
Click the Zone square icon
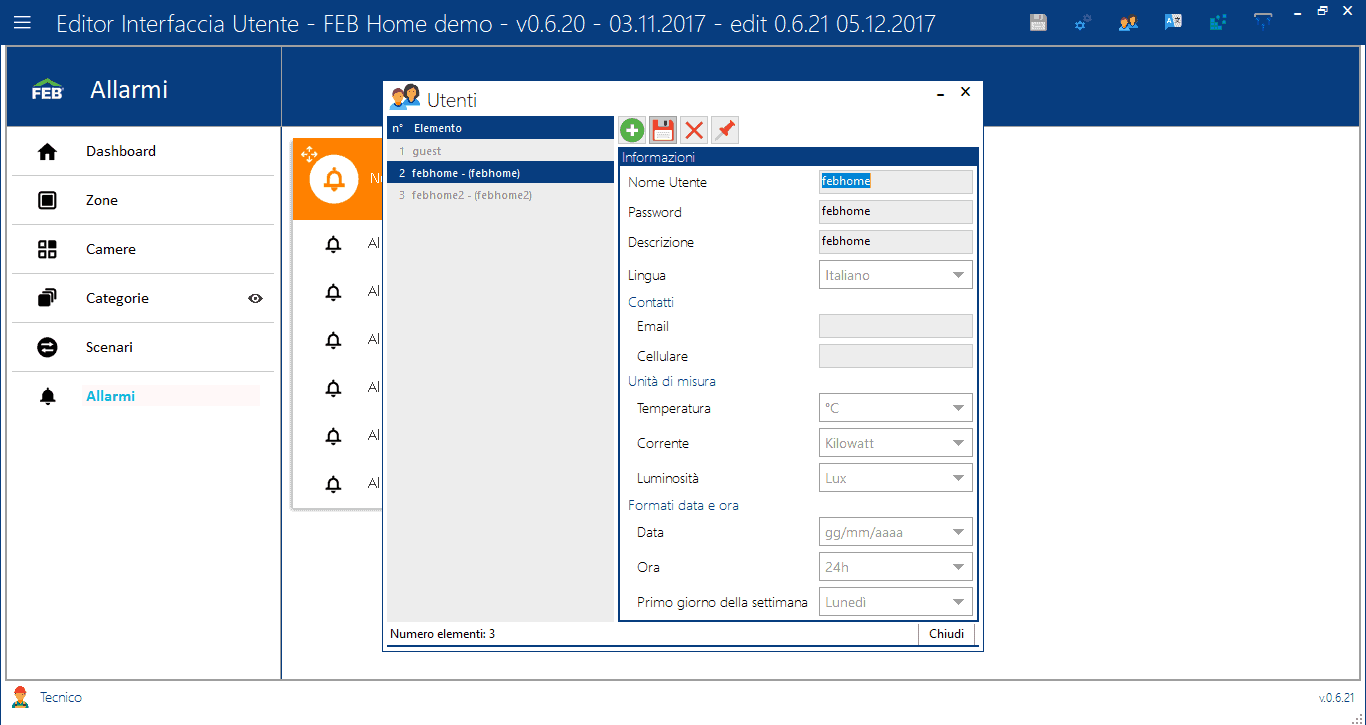point(47,201)
